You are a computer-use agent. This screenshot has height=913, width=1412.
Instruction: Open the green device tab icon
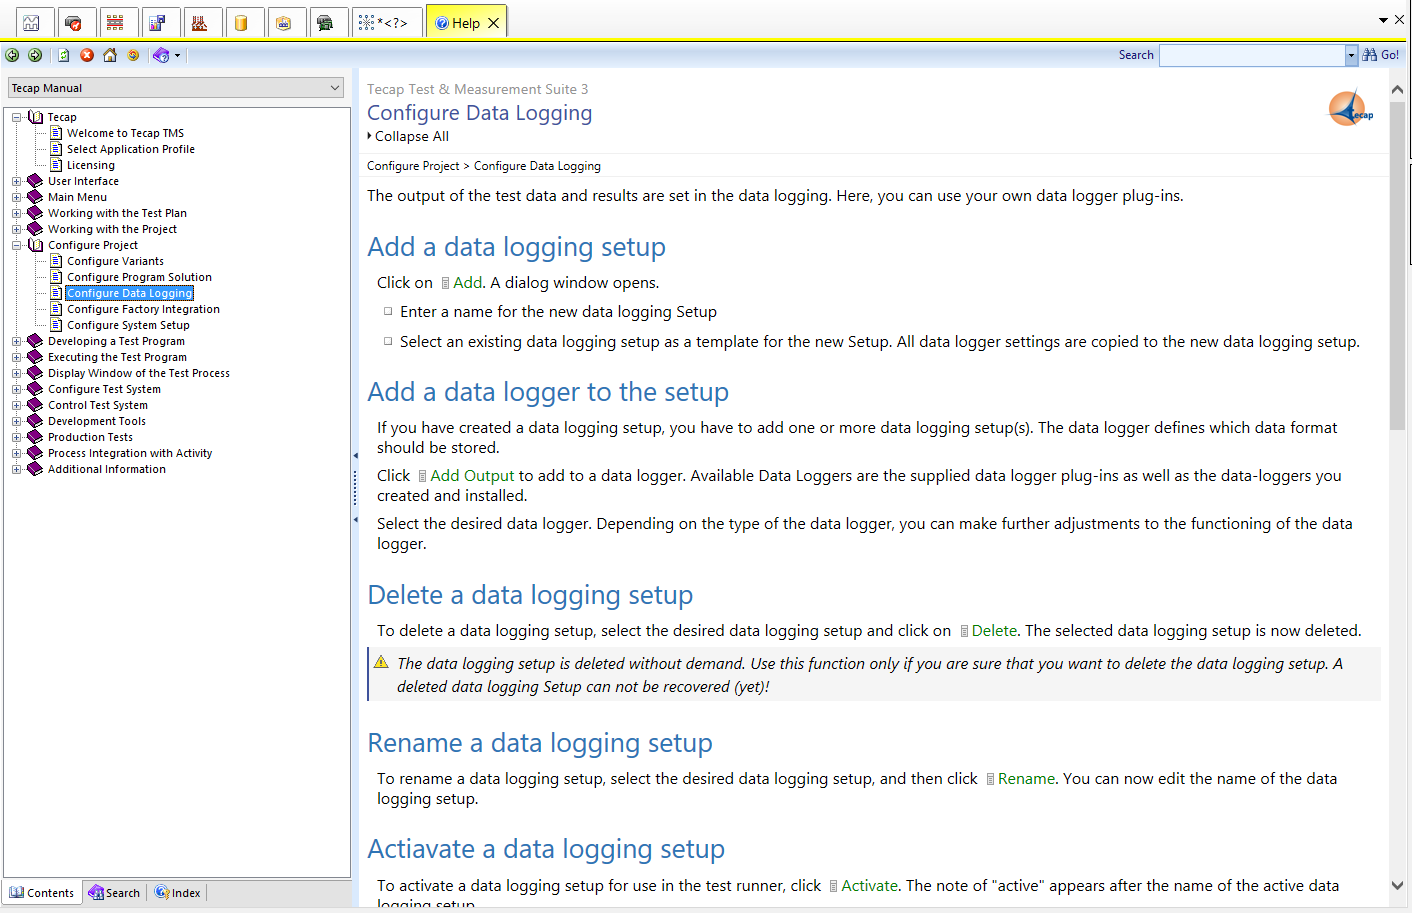pyautogui.click(x=325, y=23)
